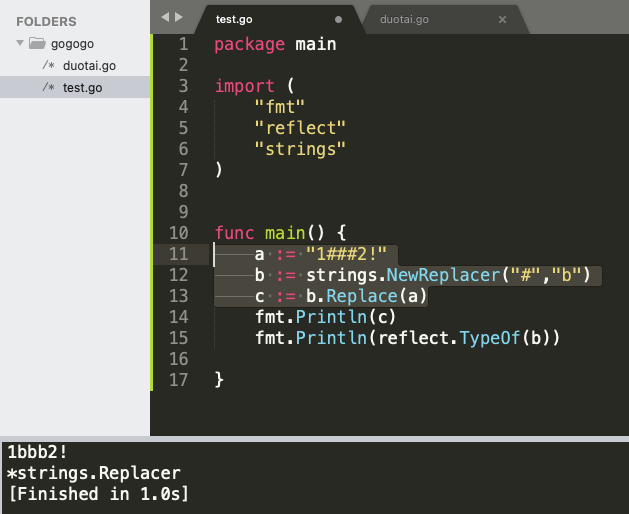Go to previous tab with left arrow
Screen dimensions: 629x514
click(x=165, y=17)
